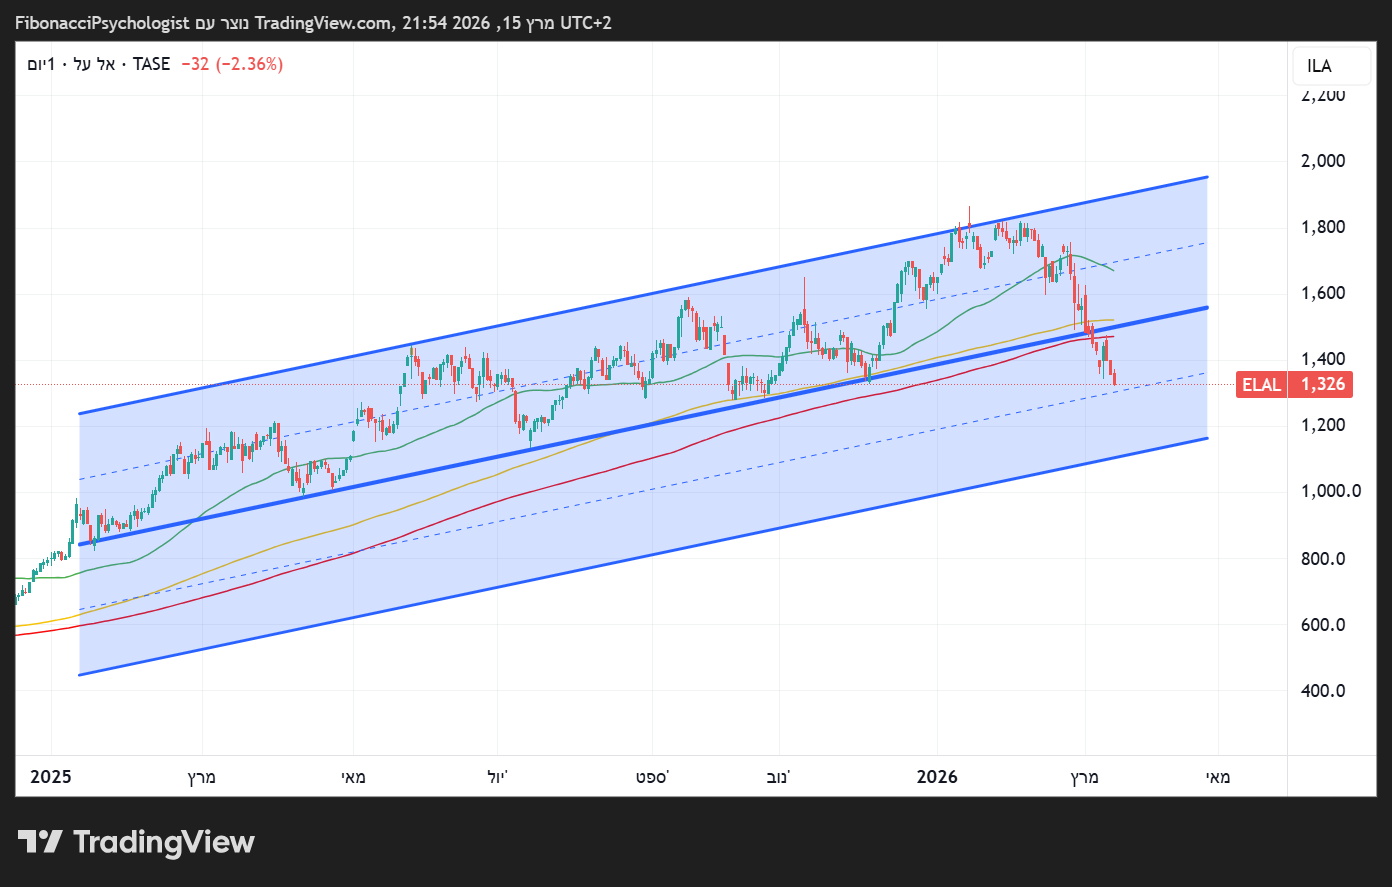Click the יול' time axis label
Viewport: 1392px width, 887px height.
pos(498,777)
